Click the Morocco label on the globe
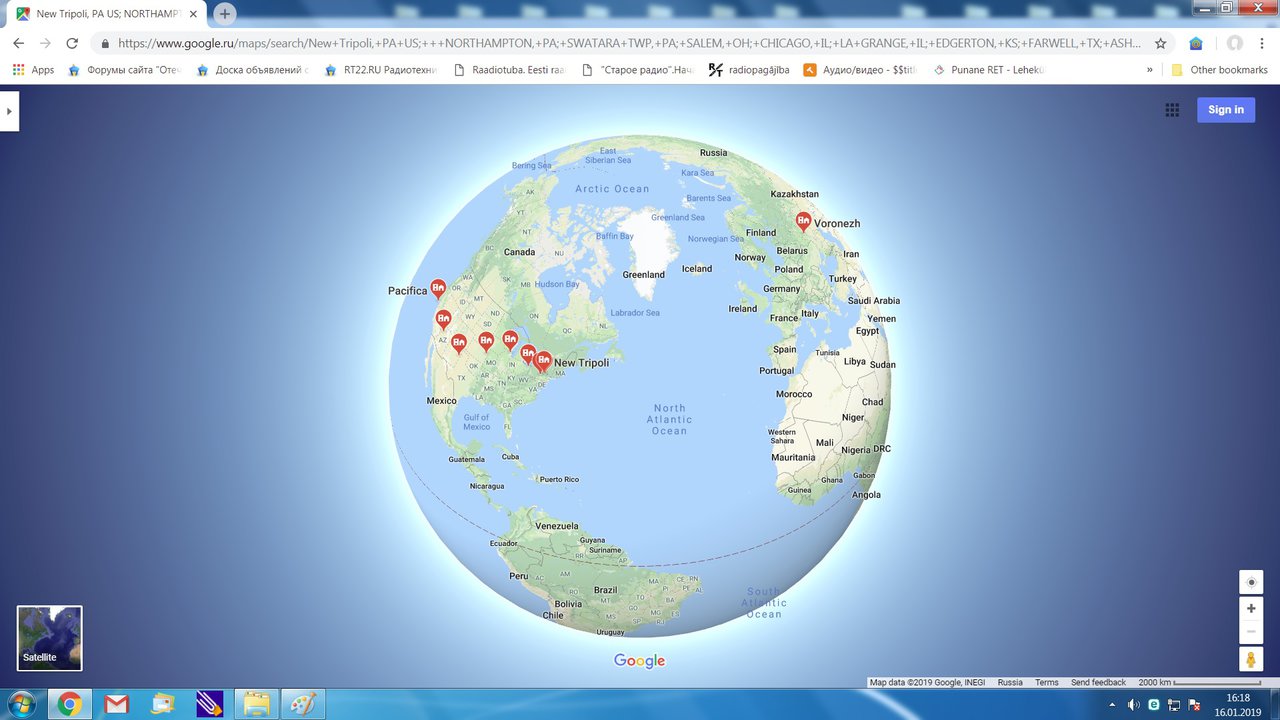This screenshot has width=1280, height=720. (794, 394)
